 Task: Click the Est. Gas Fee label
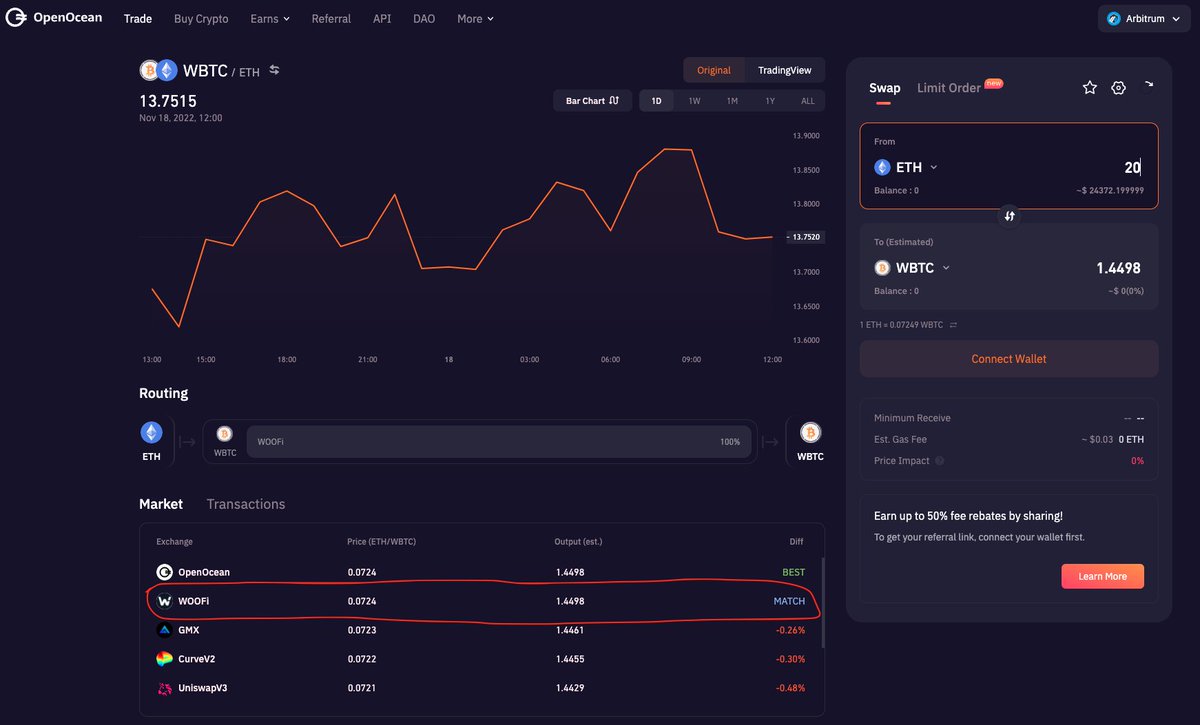[x=902, y=439]
